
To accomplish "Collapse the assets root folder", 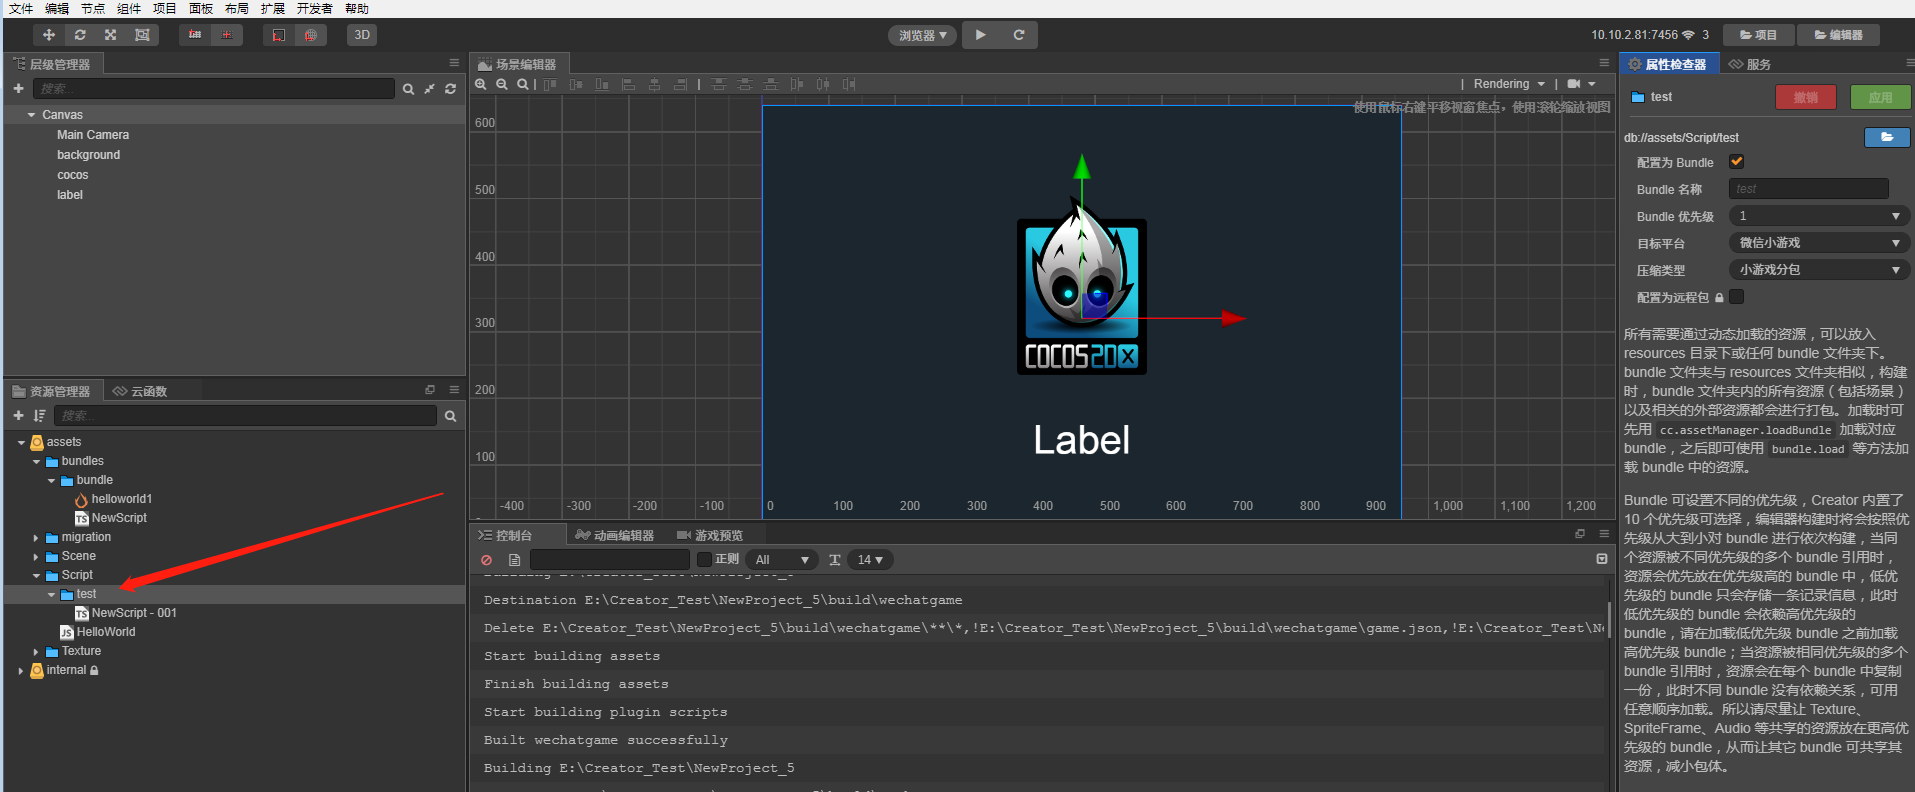I will 21,442.
